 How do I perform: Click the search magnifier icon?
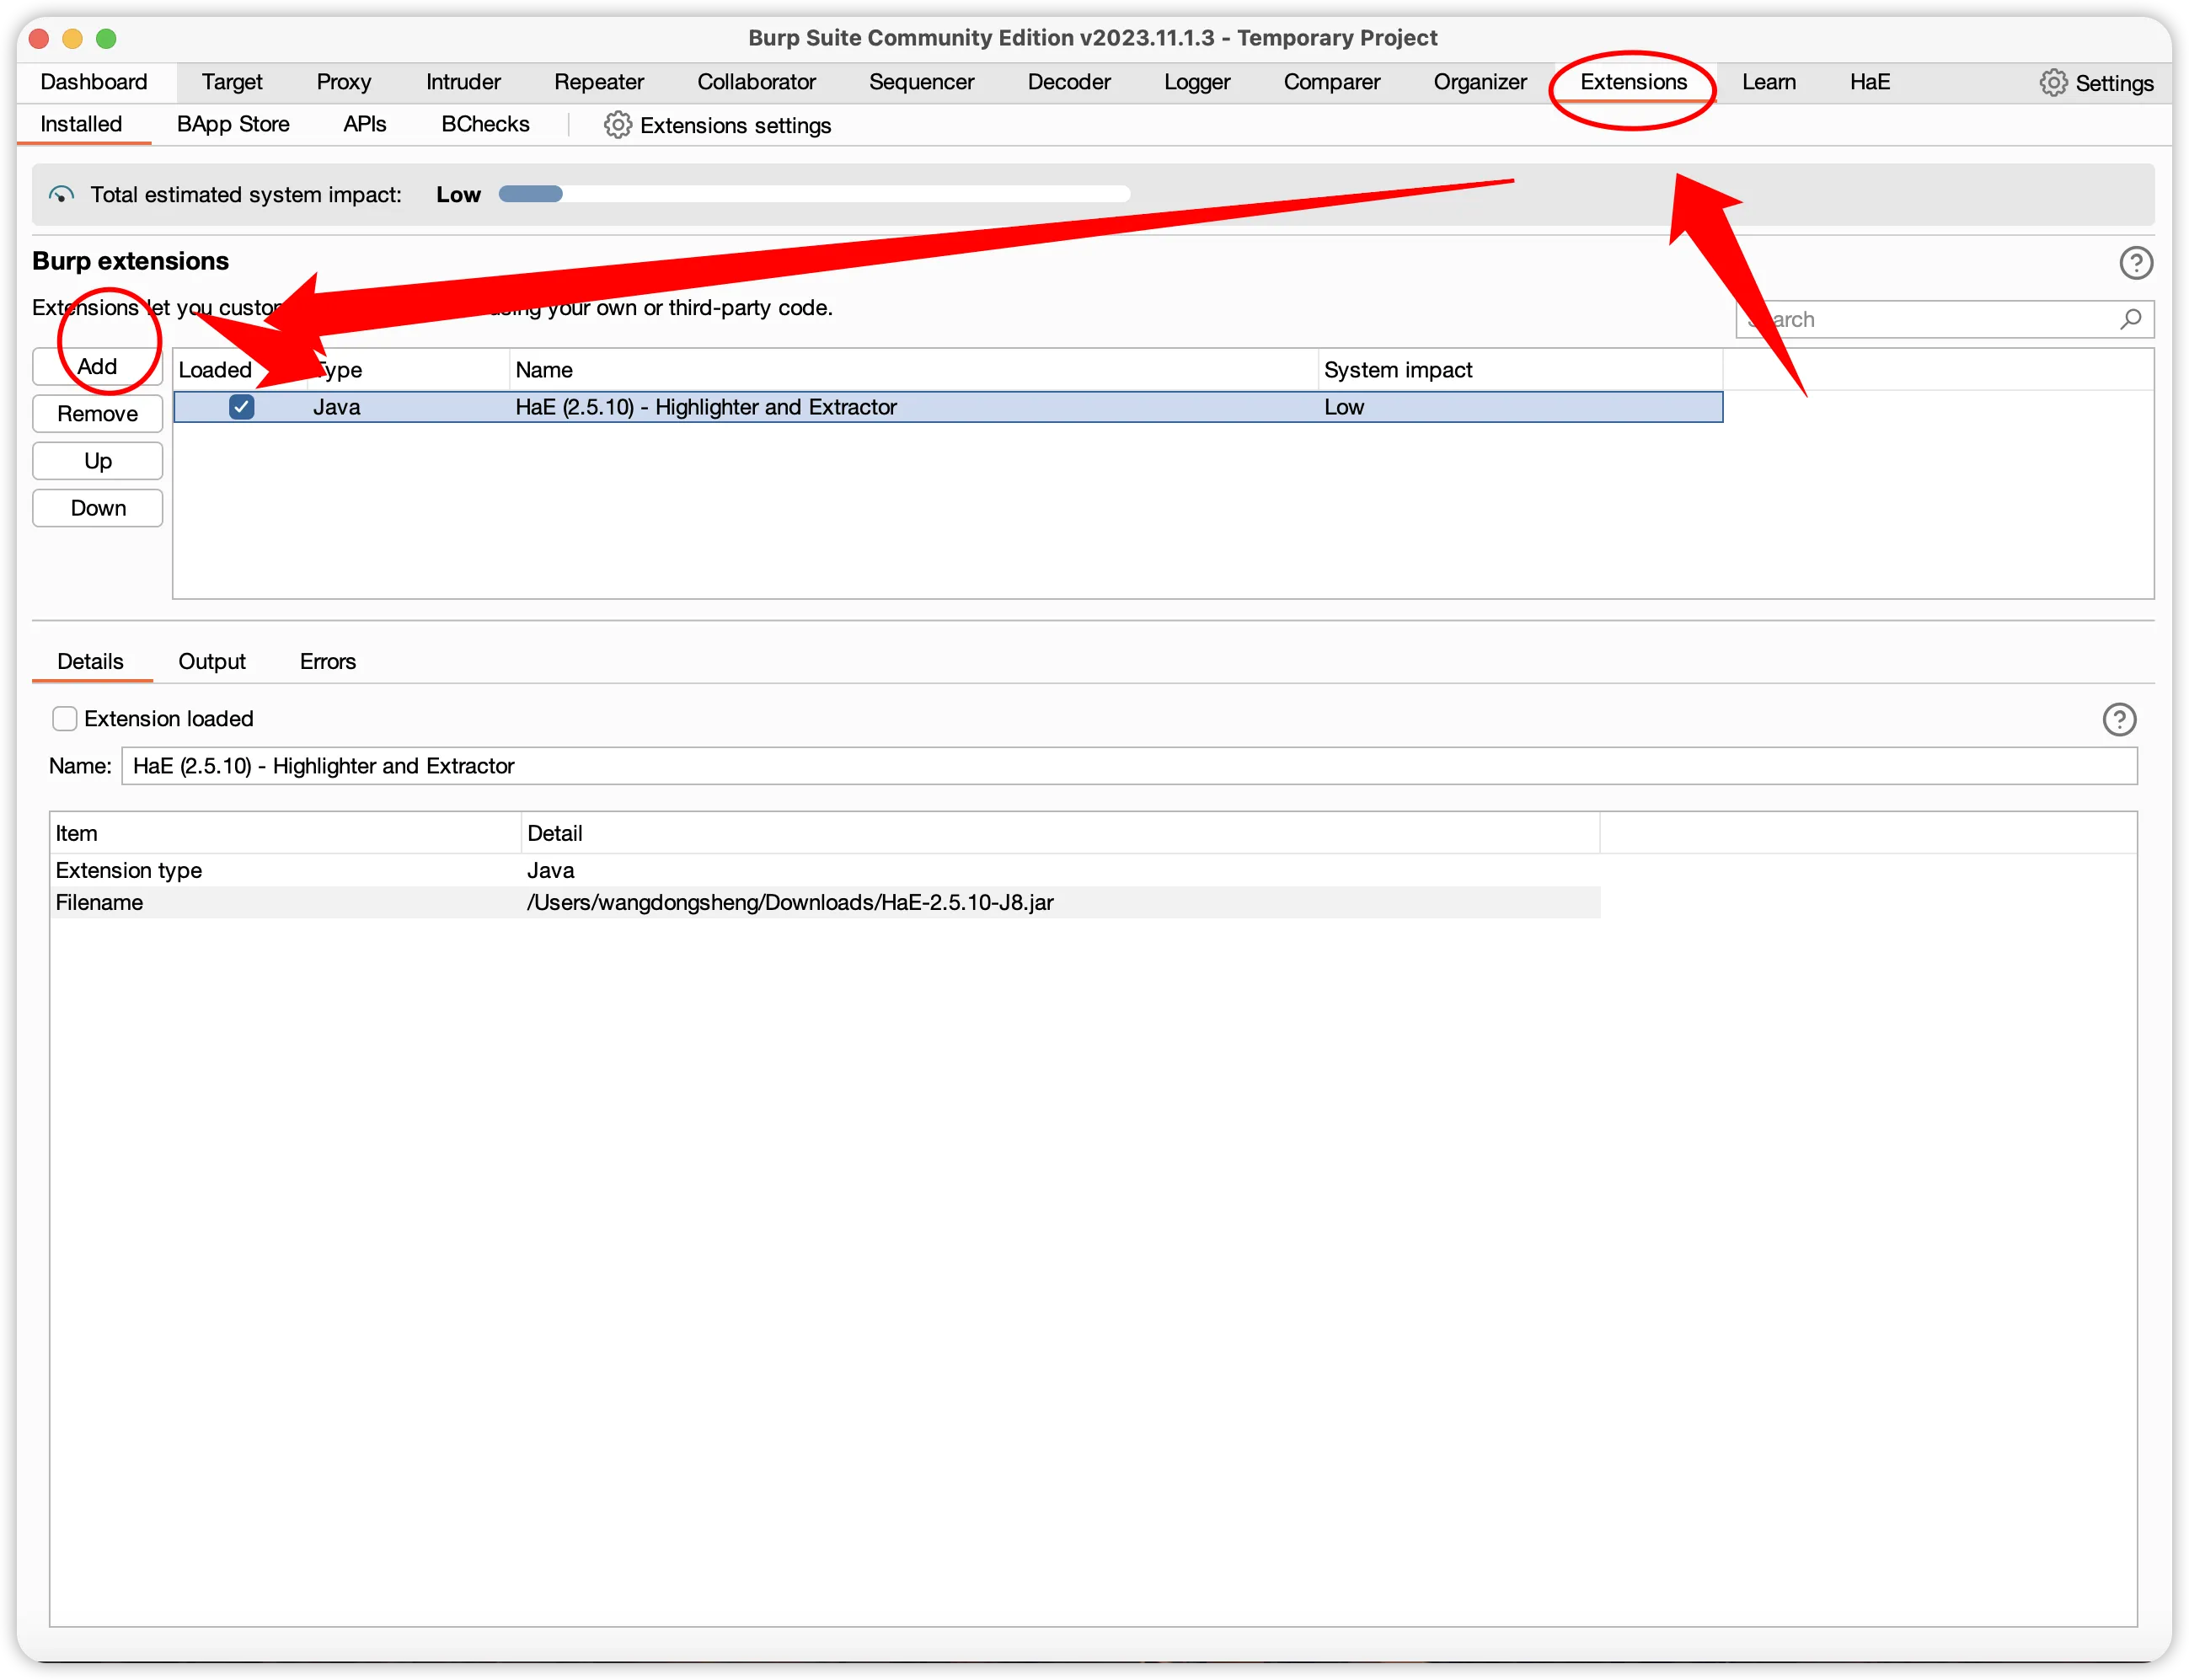pyautogui.click(x=2129, y=319)
